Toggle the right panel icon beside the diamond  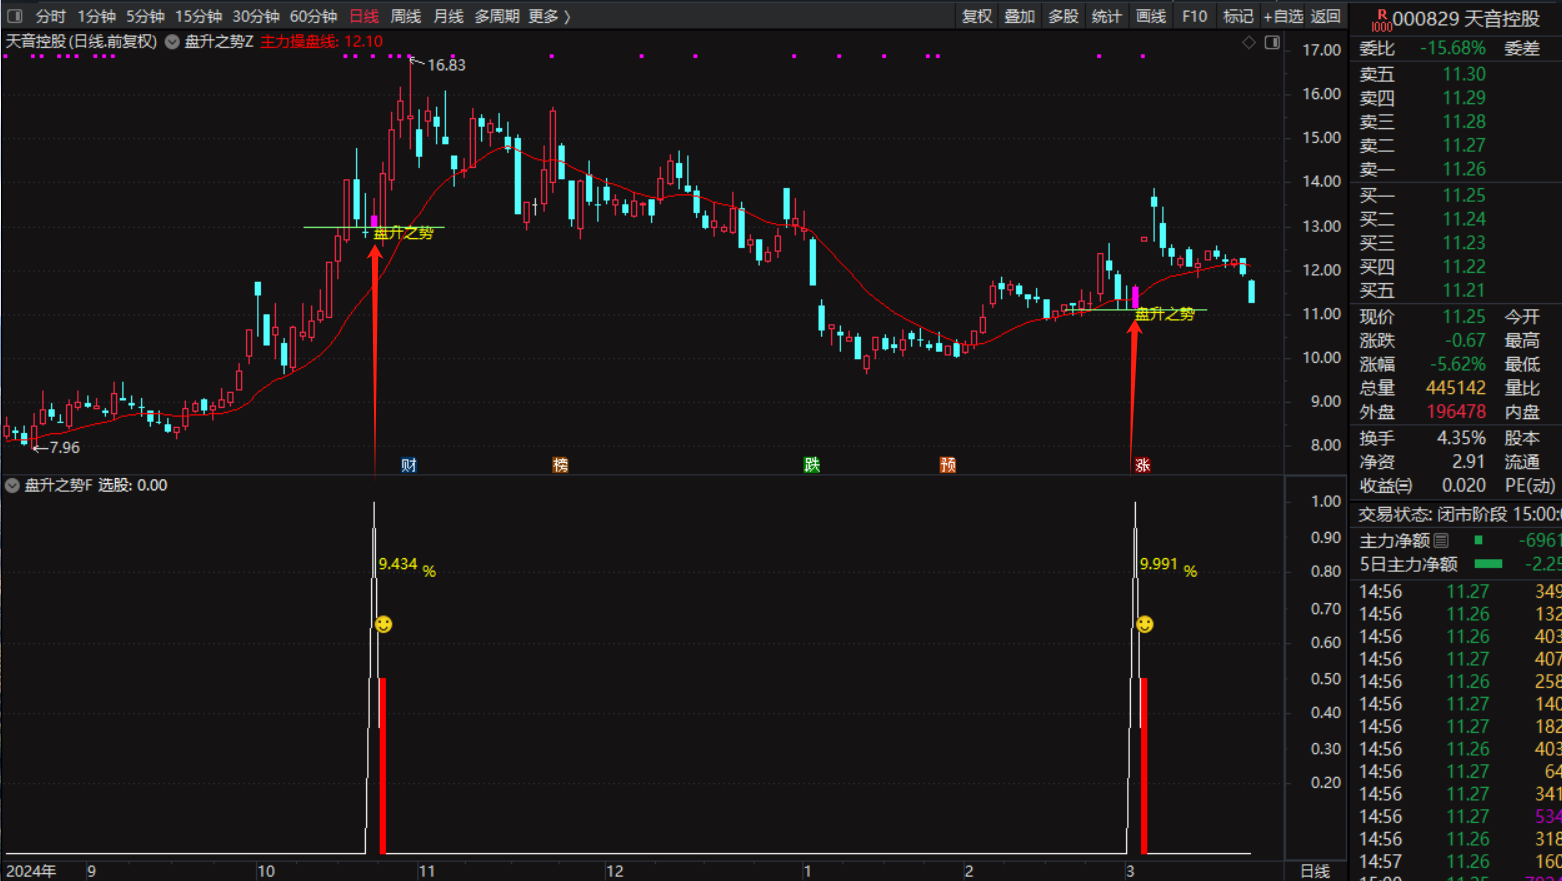(1272, 42)
